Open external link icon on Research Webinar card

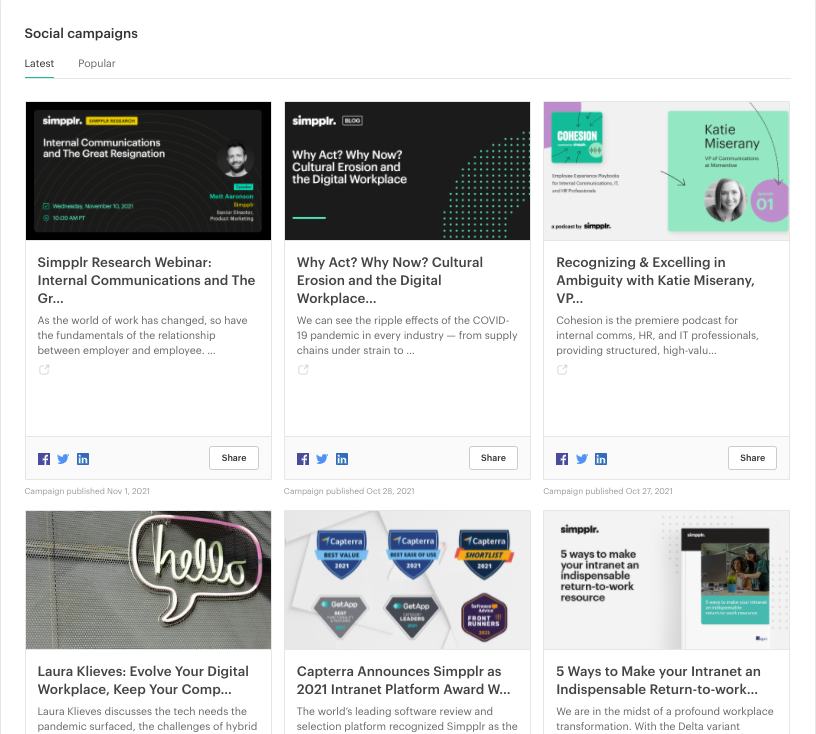coord(44,370)
